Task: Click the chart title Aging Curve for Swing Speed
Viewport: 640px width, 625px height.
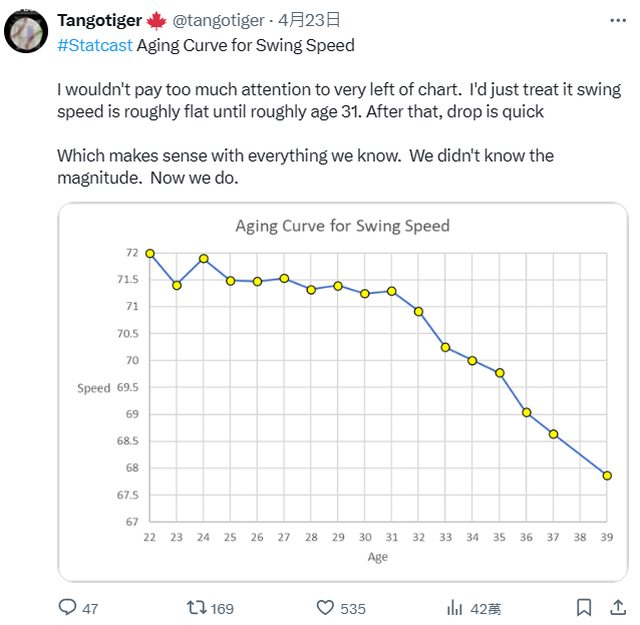Action: pyautogui.click(x=342, y=226)
